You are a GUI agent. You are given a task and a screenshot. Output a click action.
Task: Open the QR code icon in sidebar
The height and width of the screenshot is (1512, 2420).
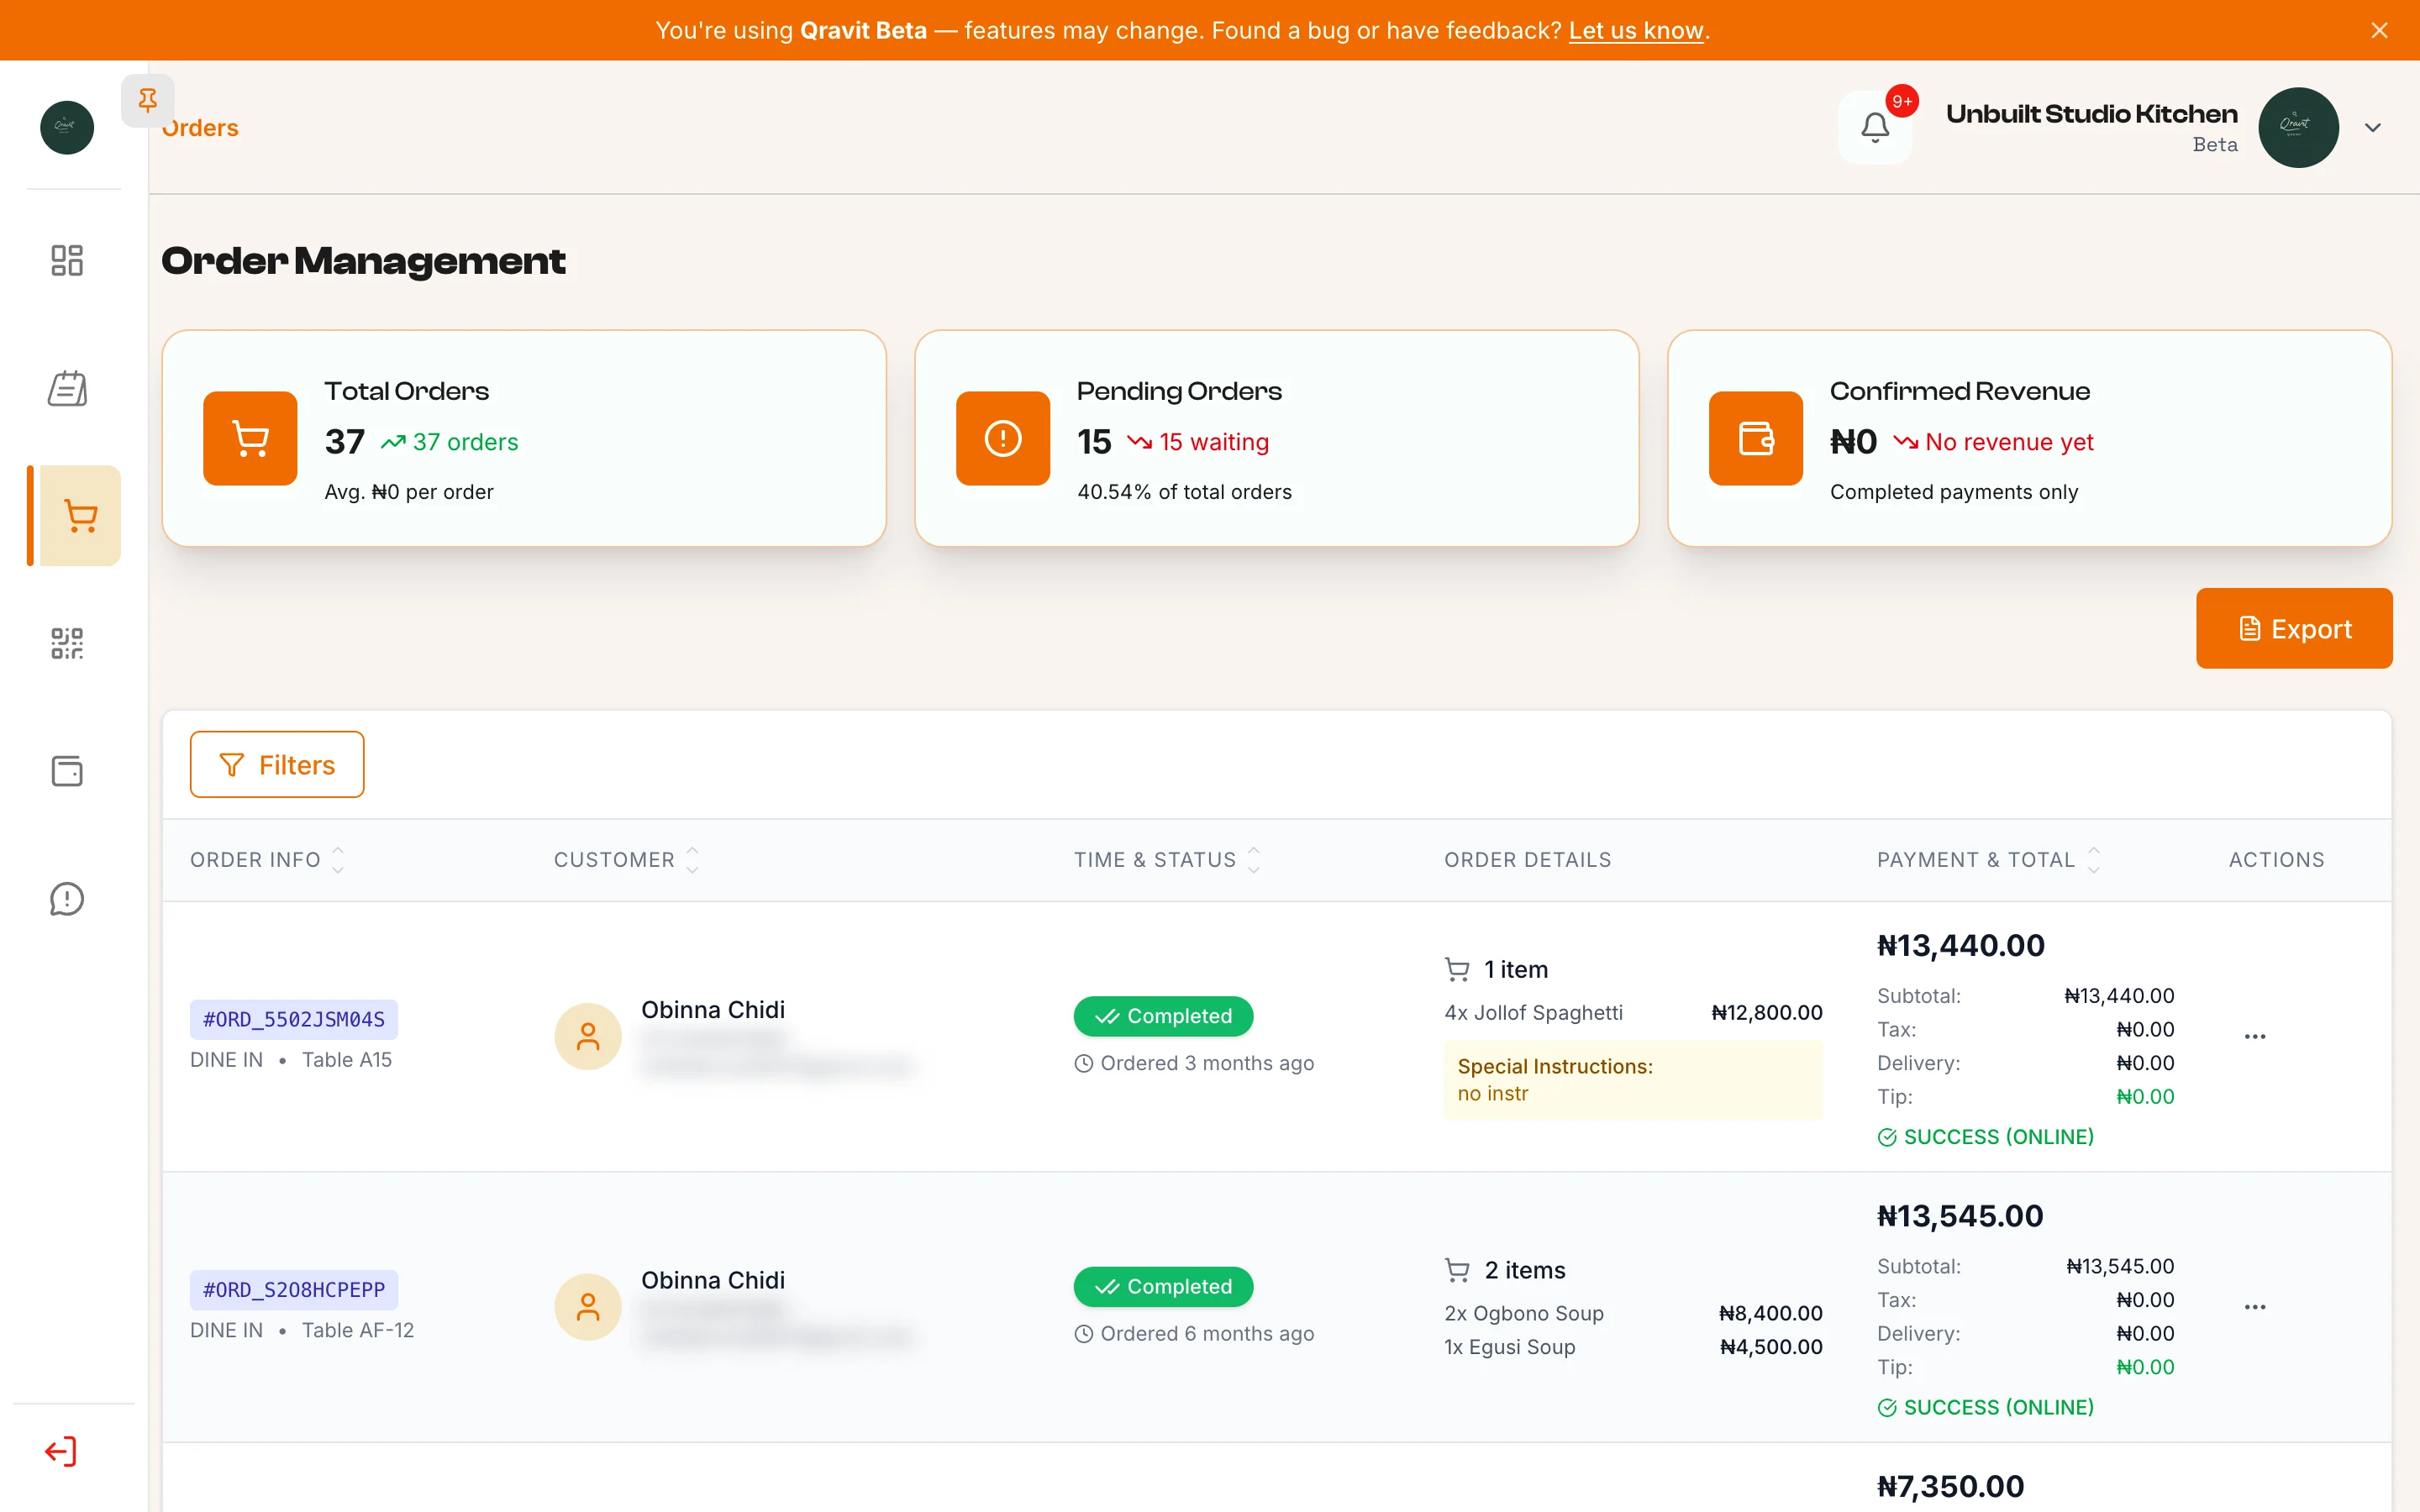coord(67,643)
